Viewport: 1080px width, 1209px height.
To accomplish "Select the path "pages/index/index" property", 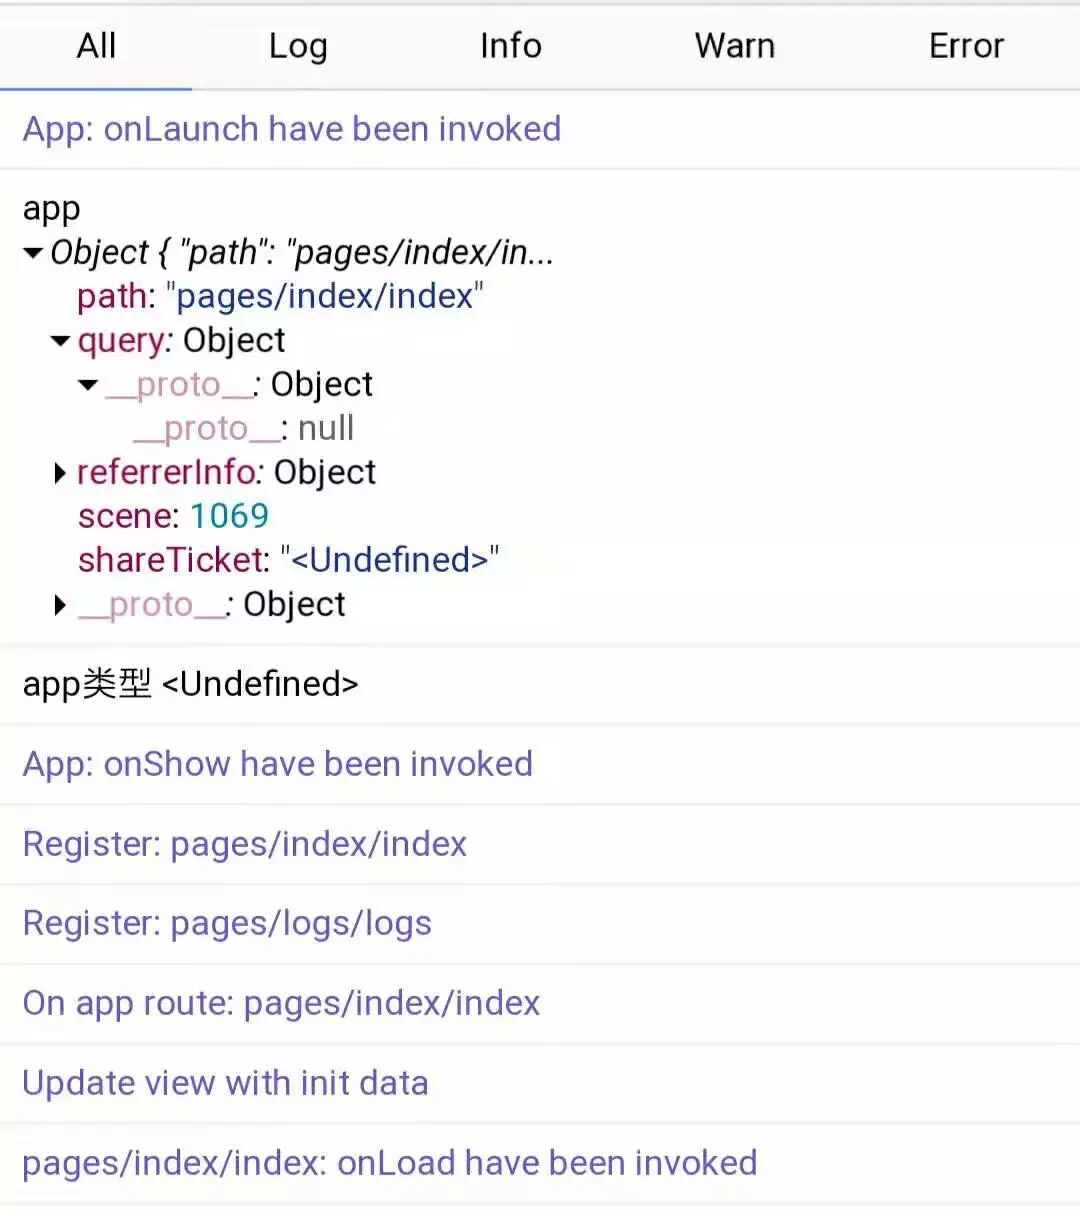I will point(280,297).
